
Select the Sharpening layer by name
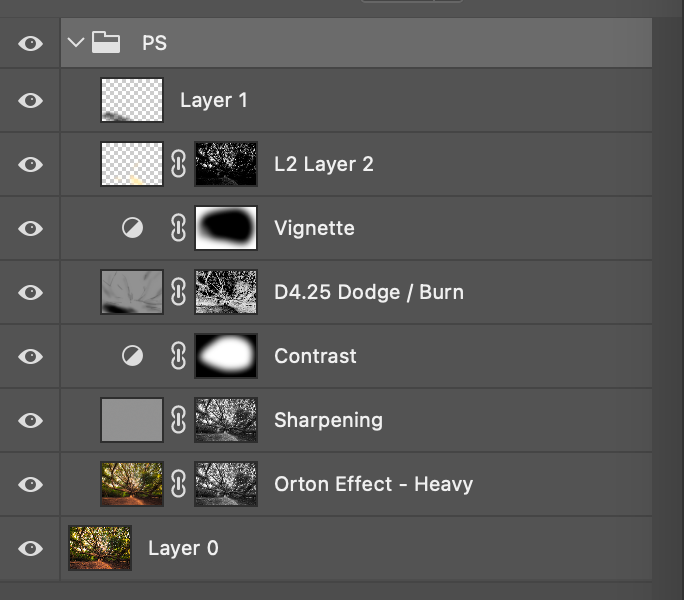(x=328, y=420)
